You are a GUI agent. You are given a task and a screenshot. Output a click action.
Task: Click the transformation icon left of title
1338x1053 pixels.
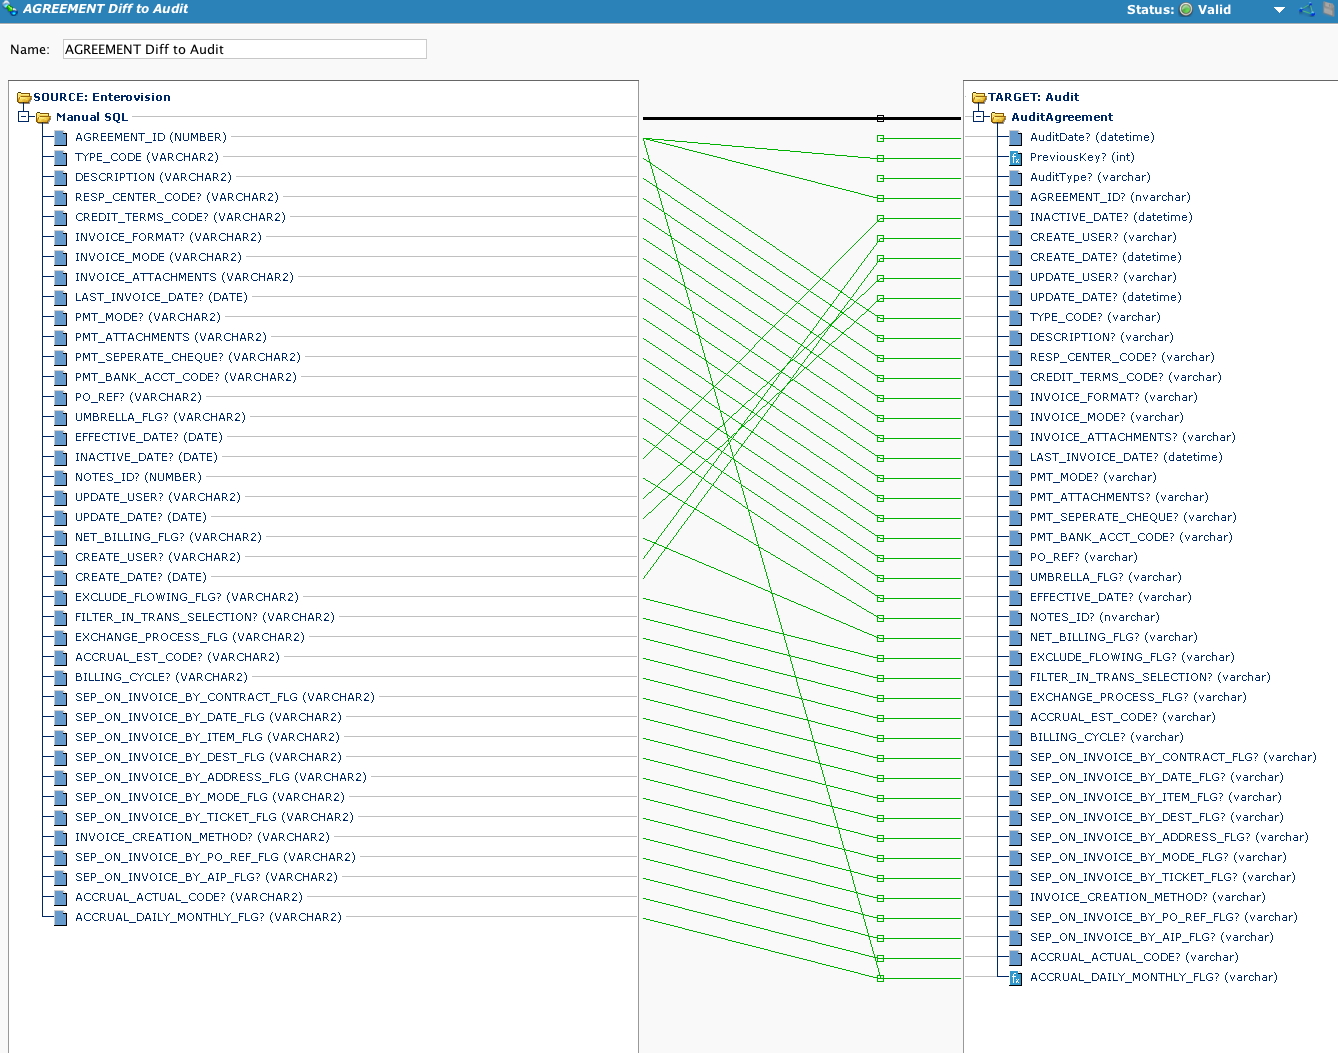(x=10, y=9)
